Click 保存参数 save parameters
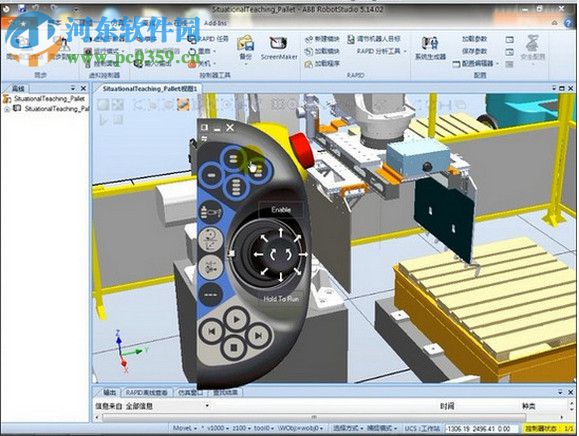This screenshot has height=436, width=579. (x=474, y=51)
